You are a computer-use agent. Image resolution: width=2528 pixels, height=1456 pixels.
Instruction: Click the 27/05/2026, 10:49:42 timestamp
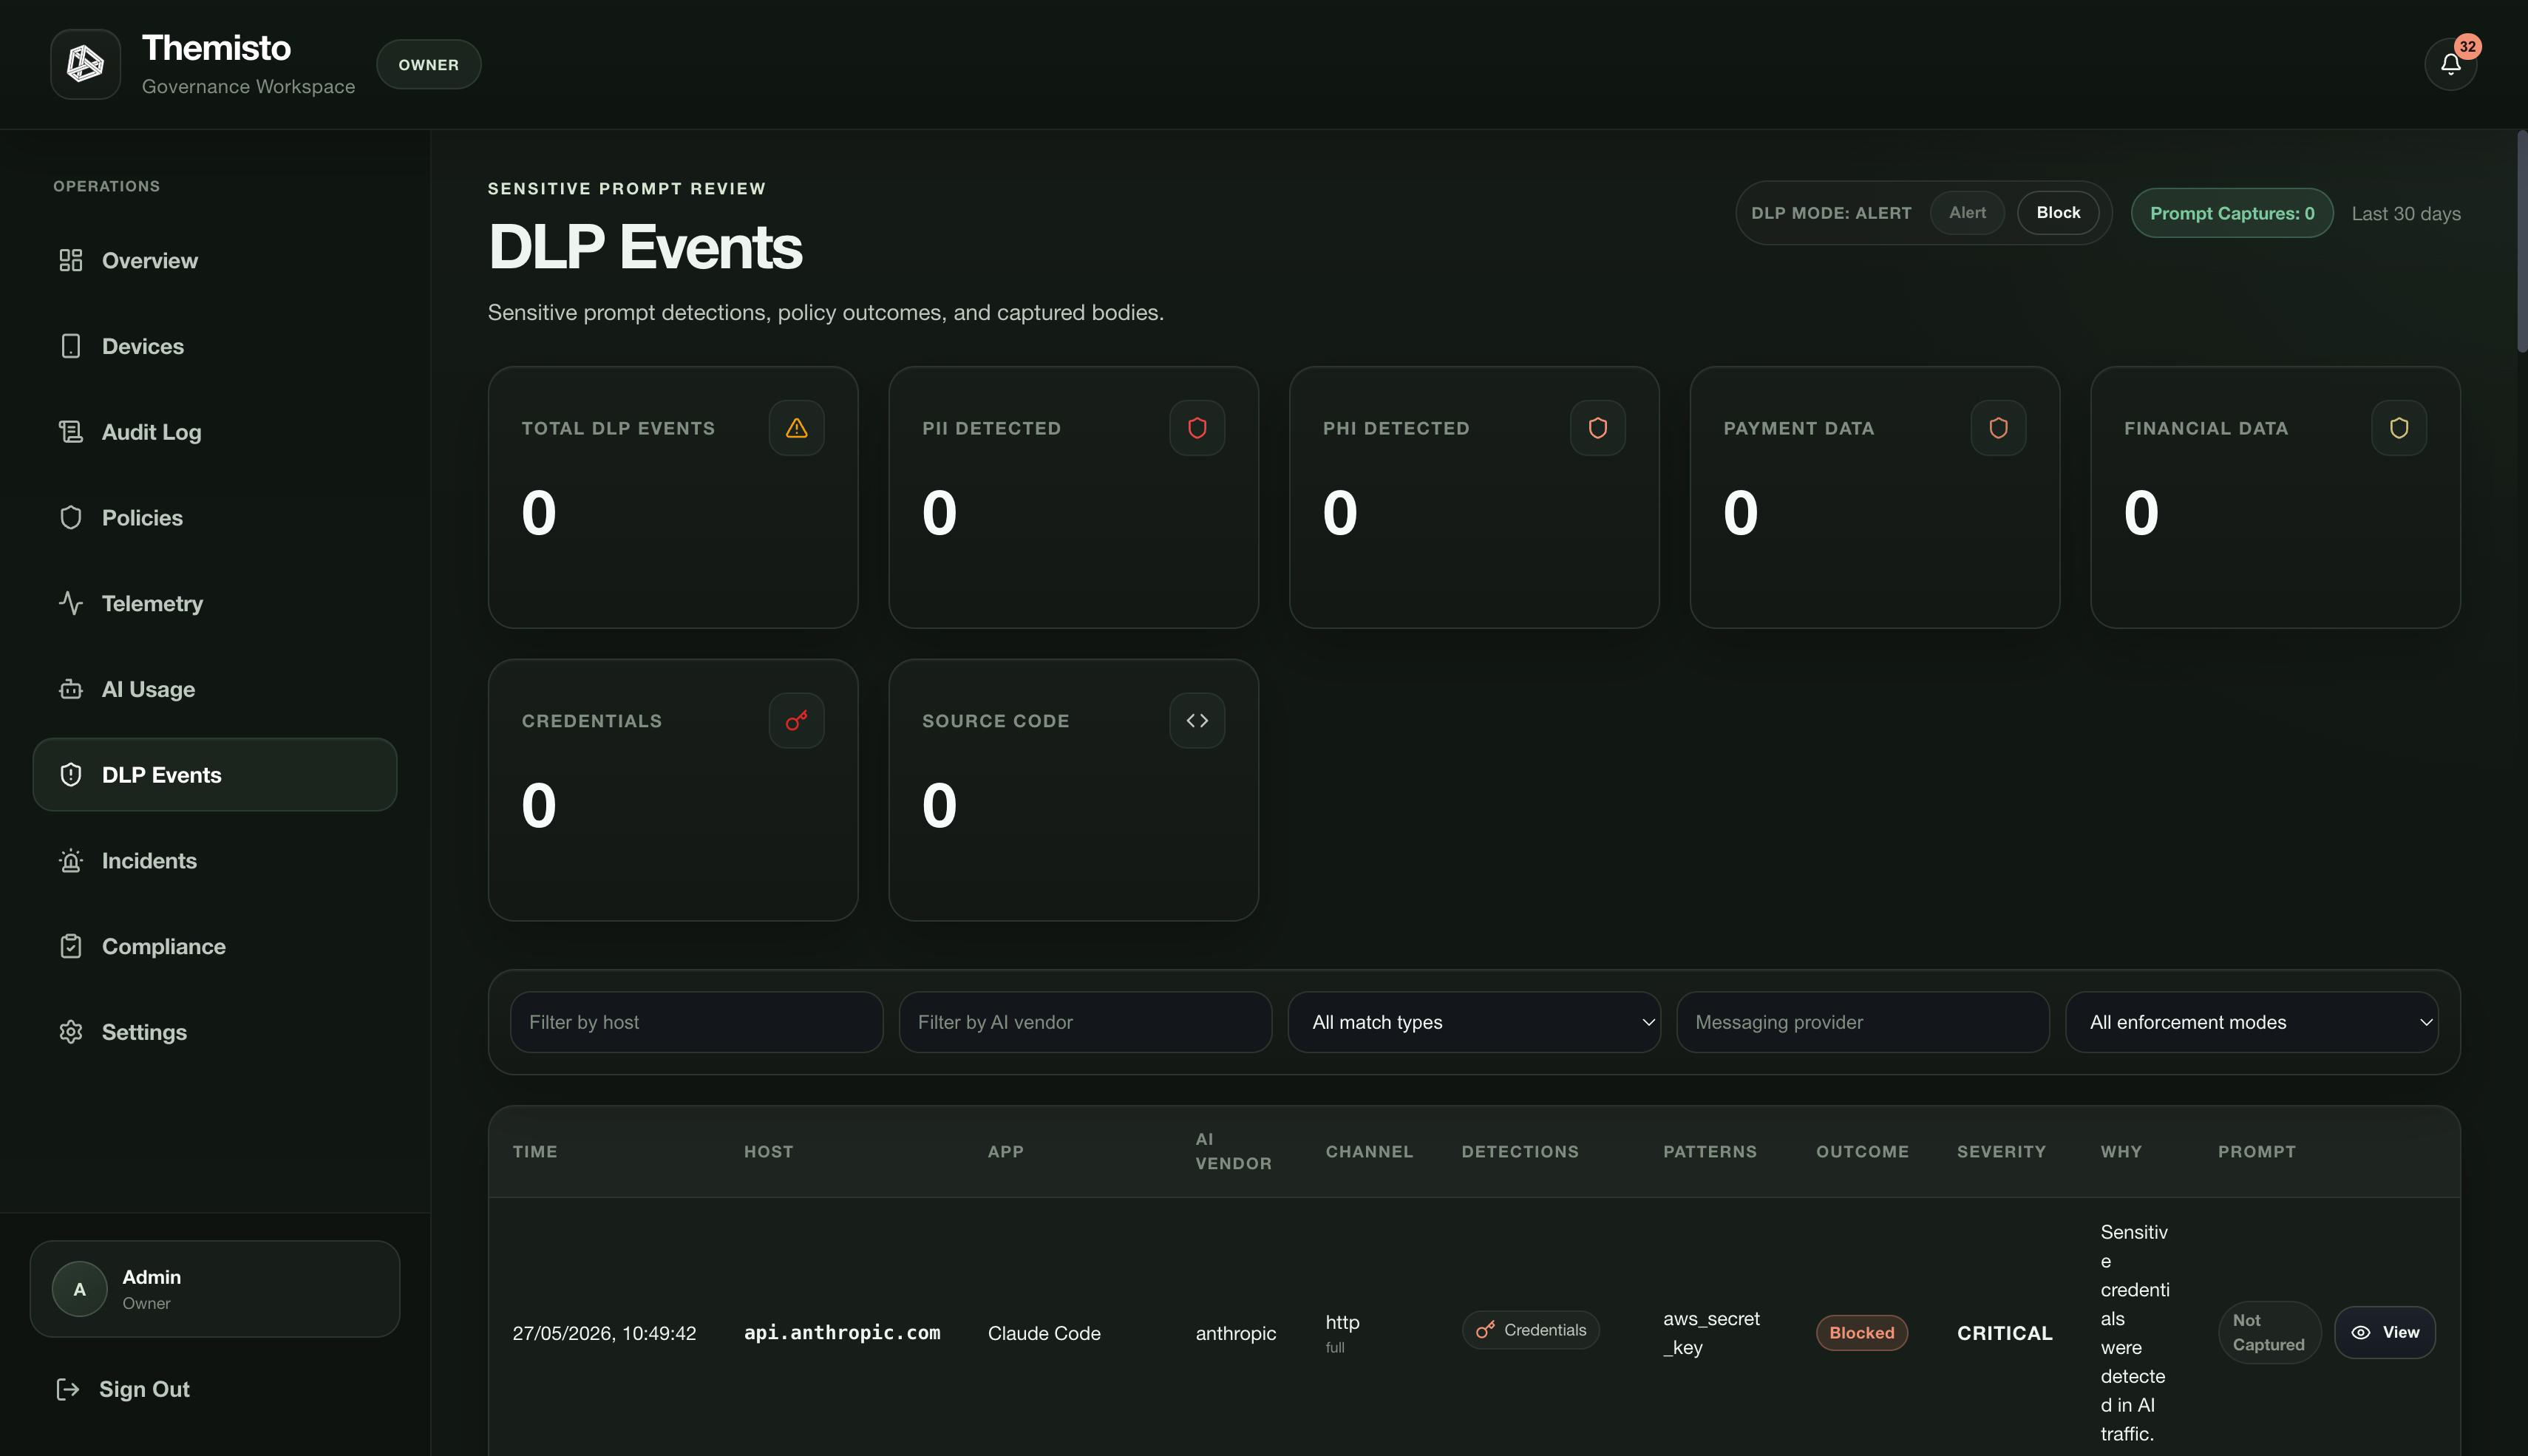click(x=604, y=1333)
